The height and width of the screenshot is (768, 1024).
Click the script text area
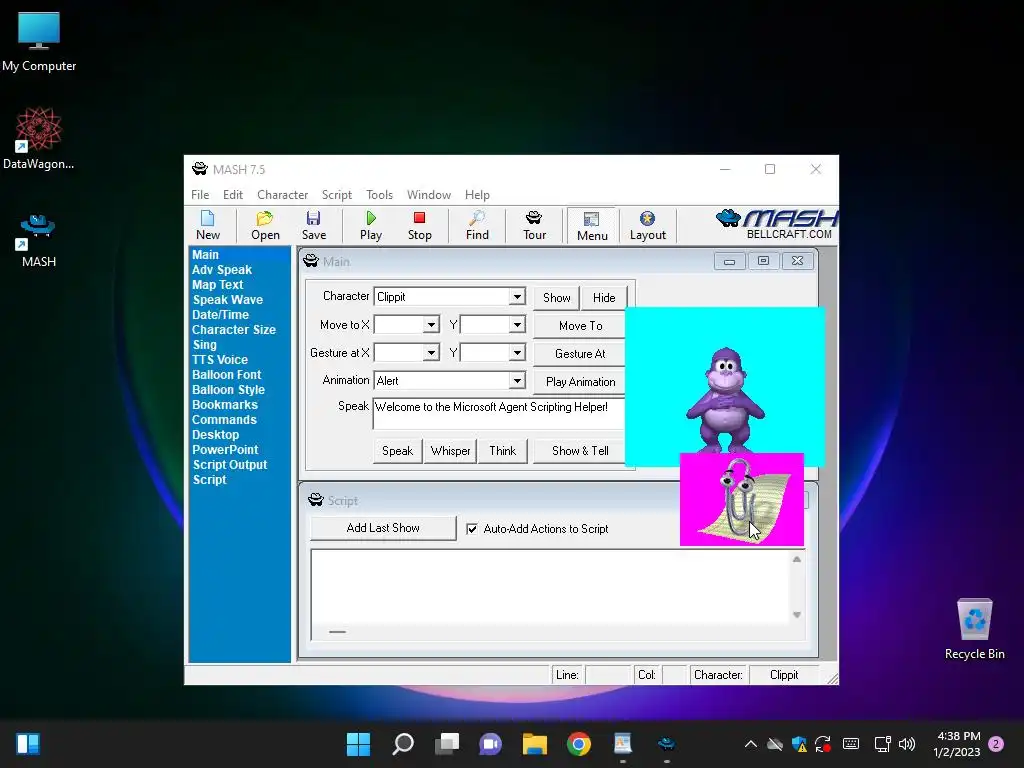(x=550, y=587)
